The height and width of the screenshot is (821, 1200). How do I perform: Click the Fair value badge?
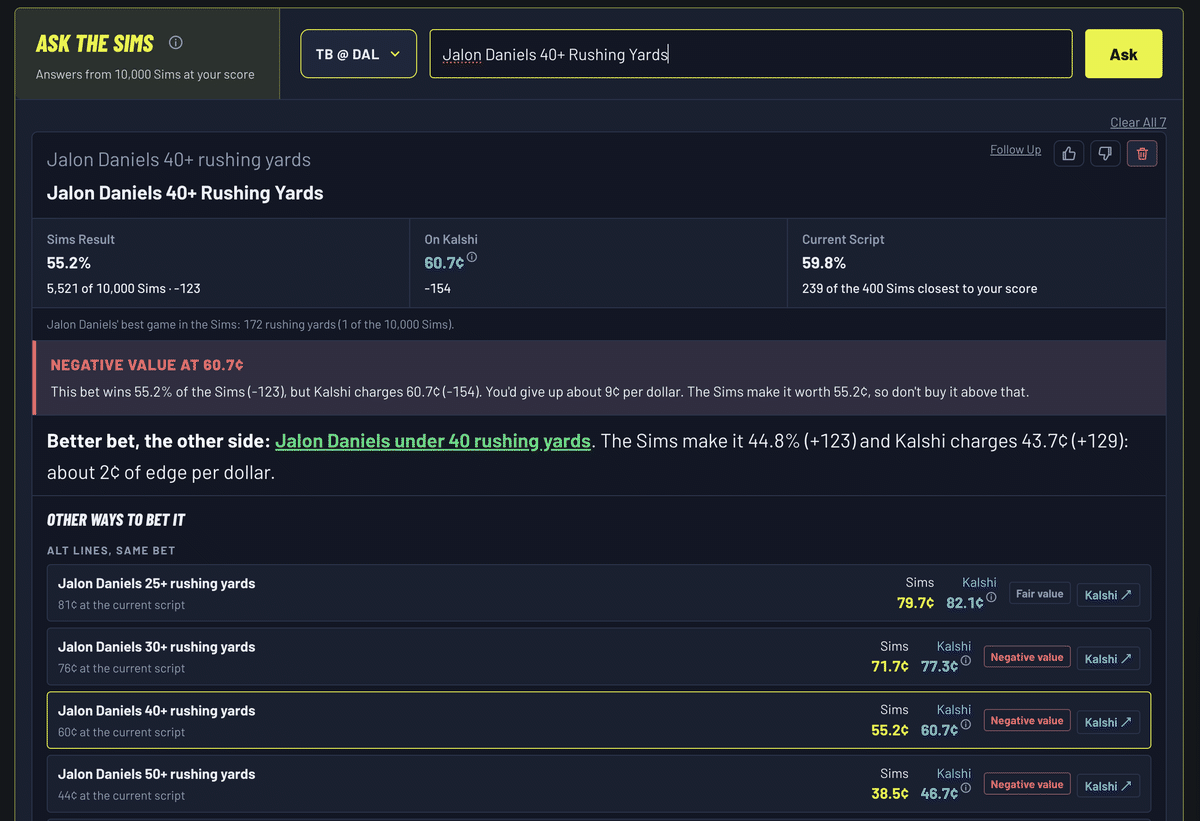click(x=1039, y=594)
